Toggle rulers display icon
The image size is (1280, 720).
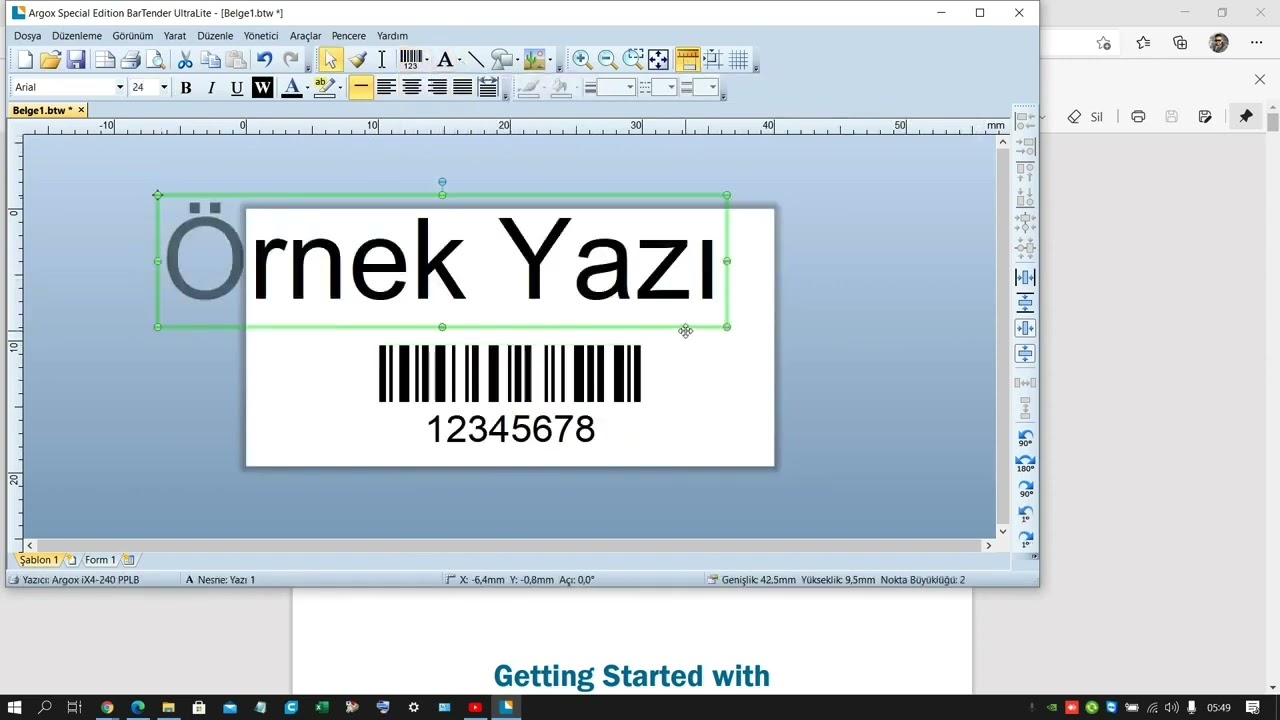687,60
